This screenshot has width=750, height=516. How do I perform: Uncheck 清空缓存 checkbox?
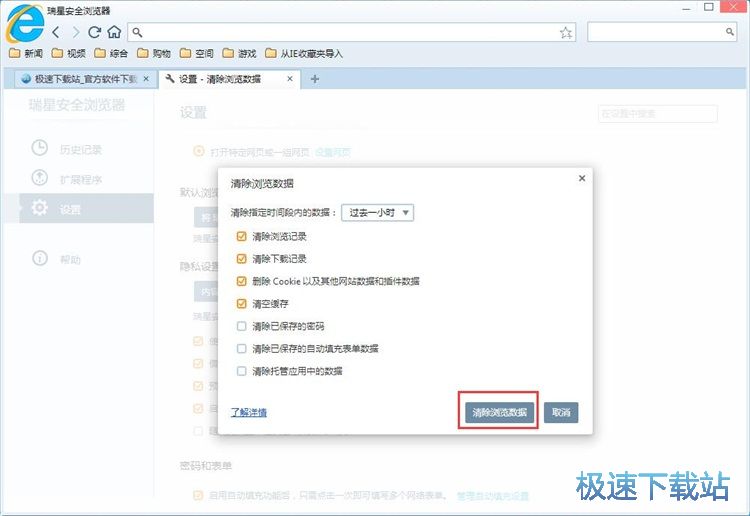coord(241,304)
